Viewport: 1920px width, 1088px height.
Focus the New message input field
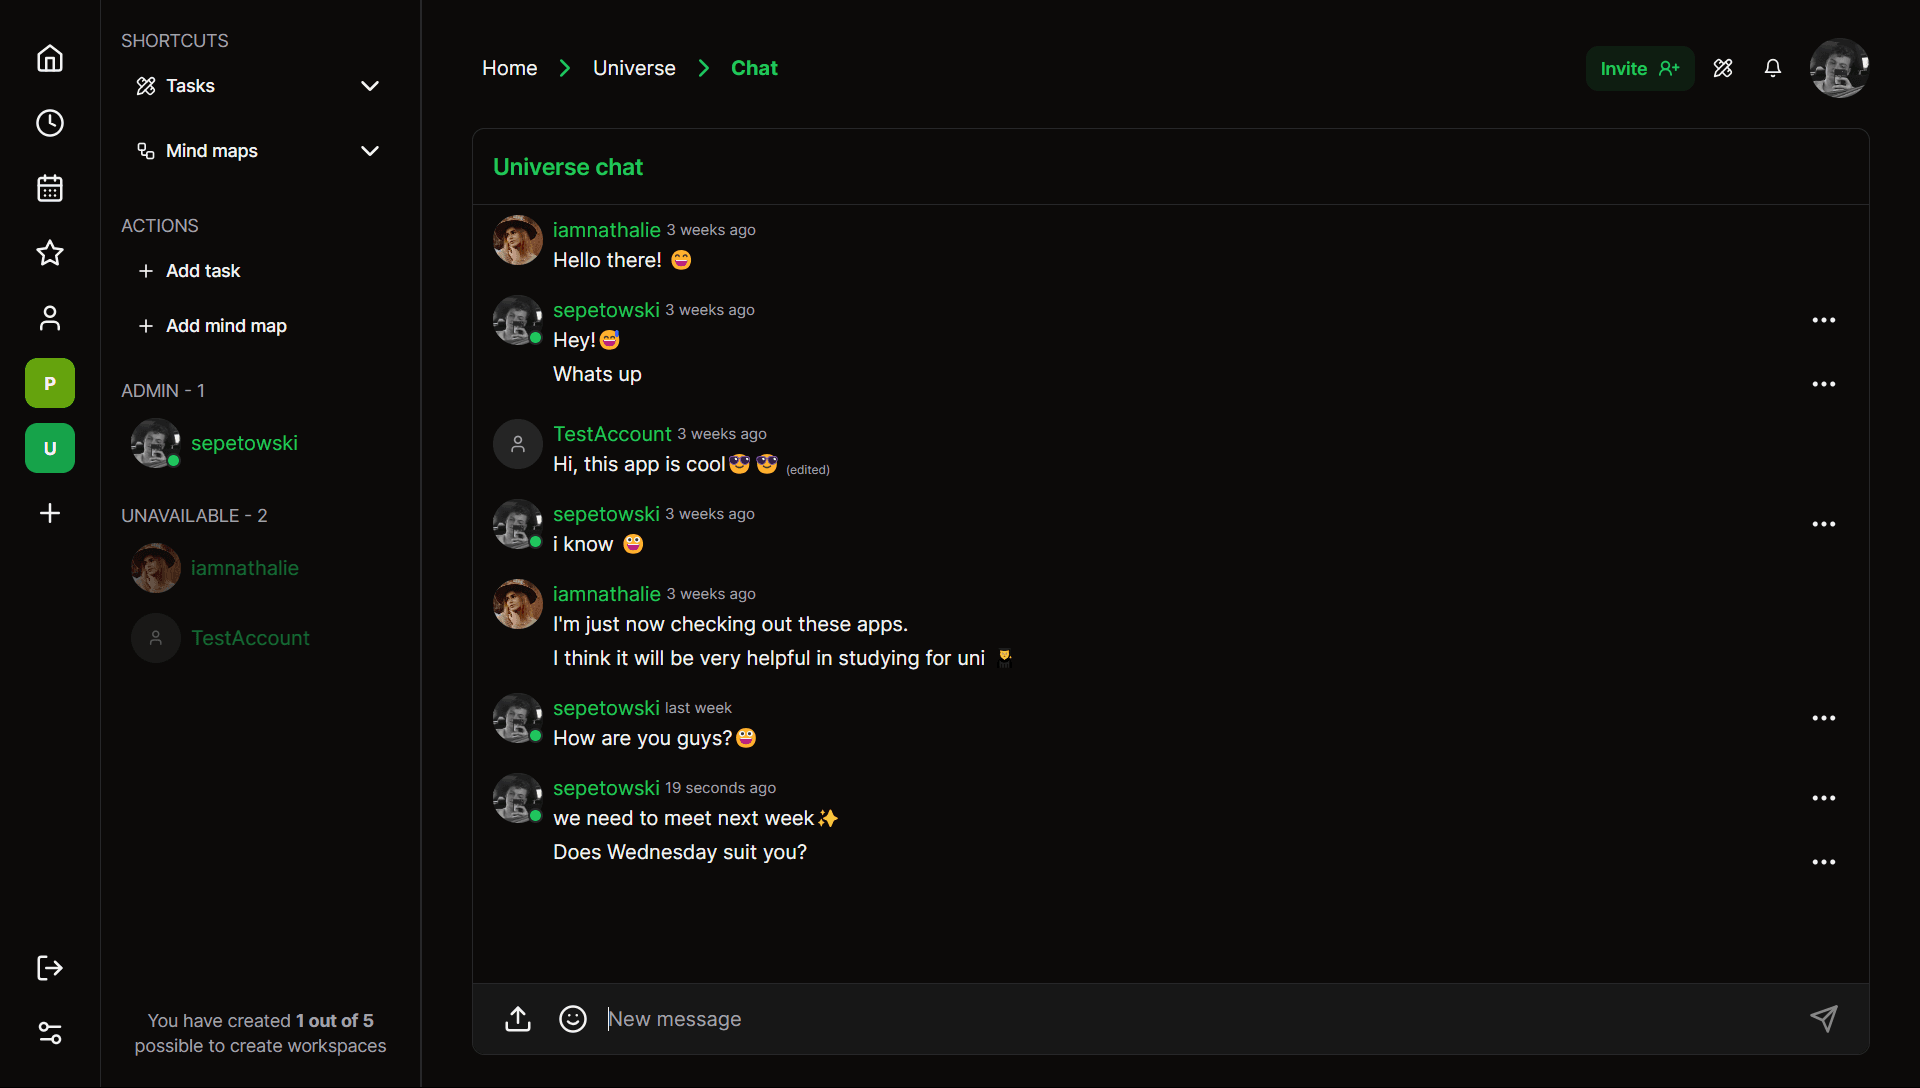click(1200, 1019)
